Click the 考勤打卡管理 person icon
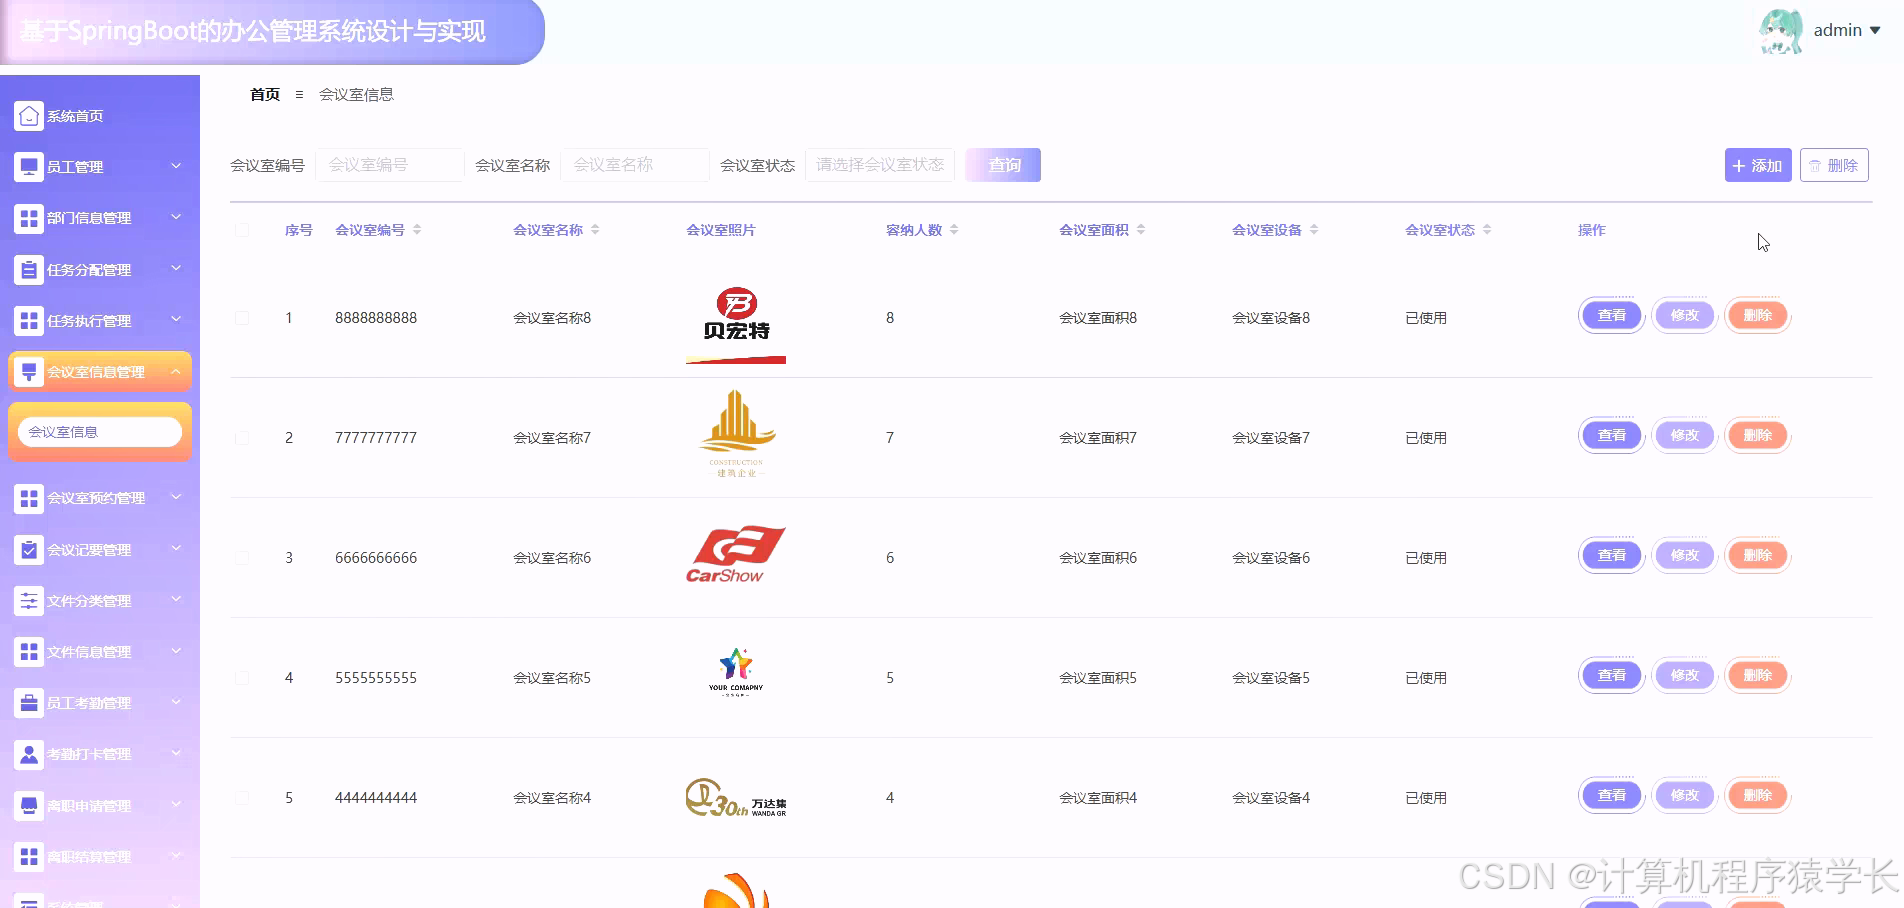 coord(29,754)
